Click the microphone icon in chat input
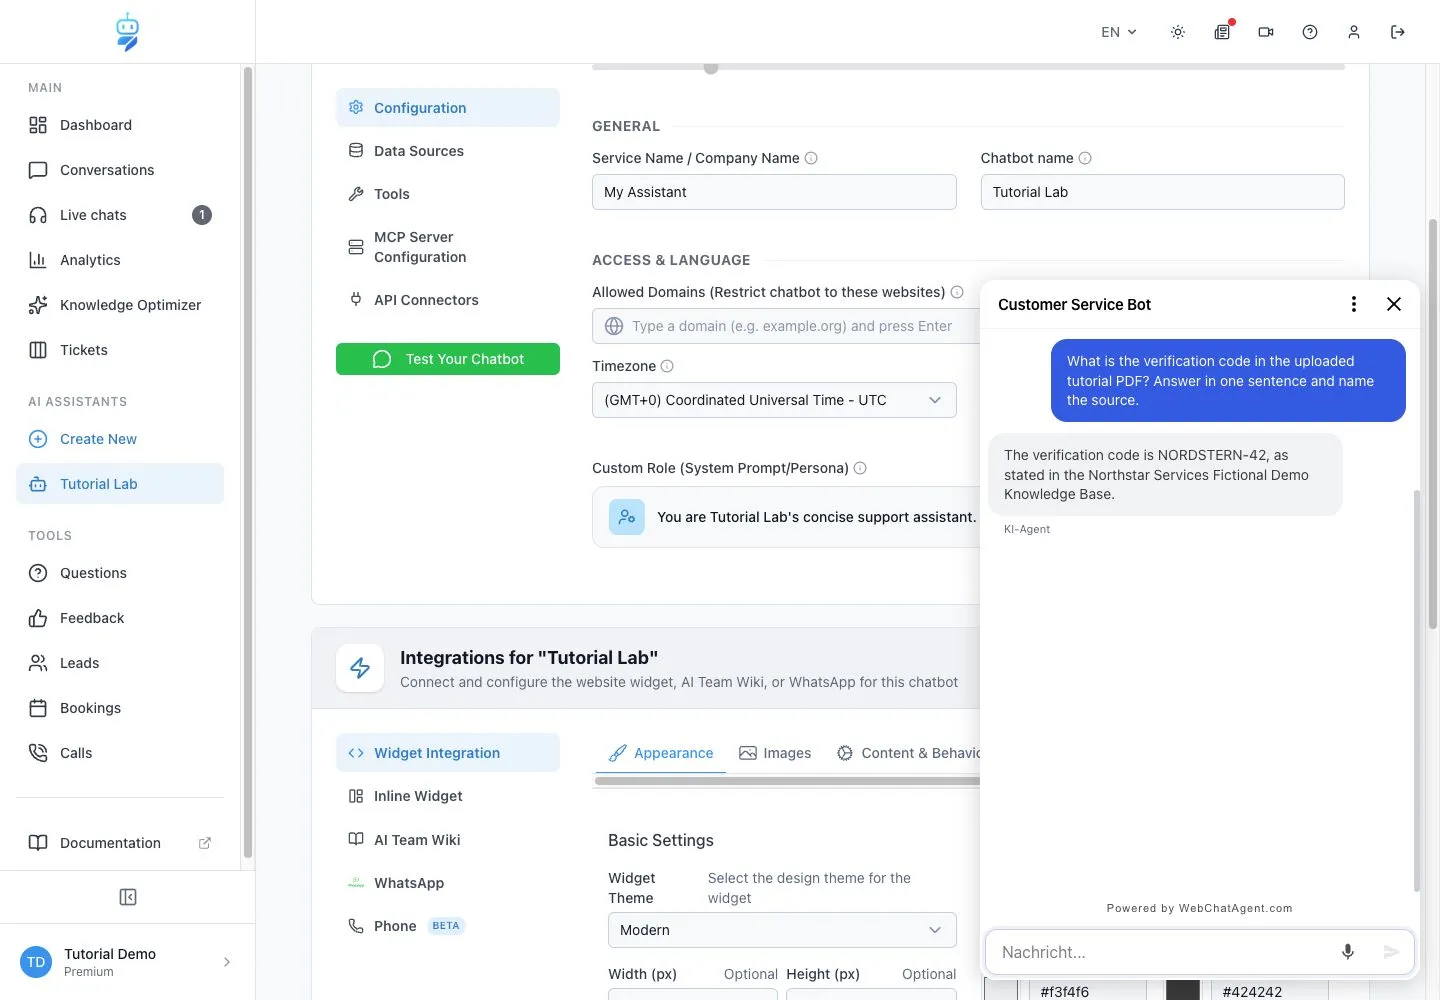The image size is (1440, 1000). 1348,952
